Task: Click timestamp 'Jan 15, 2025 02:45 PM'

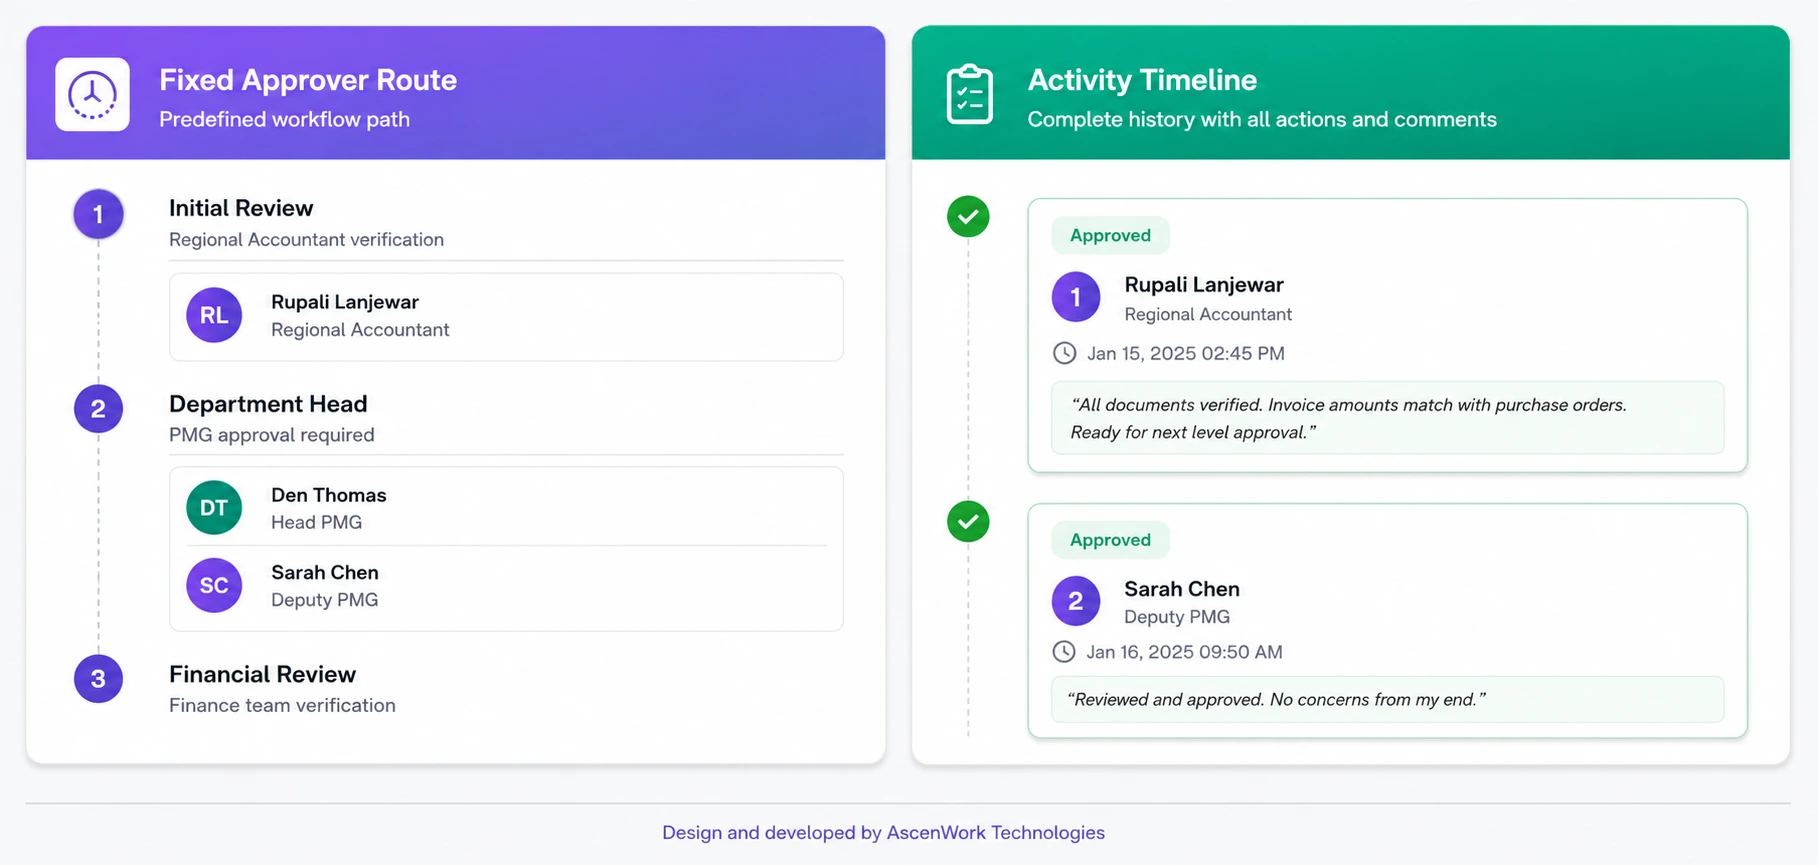Action: 1186,353
